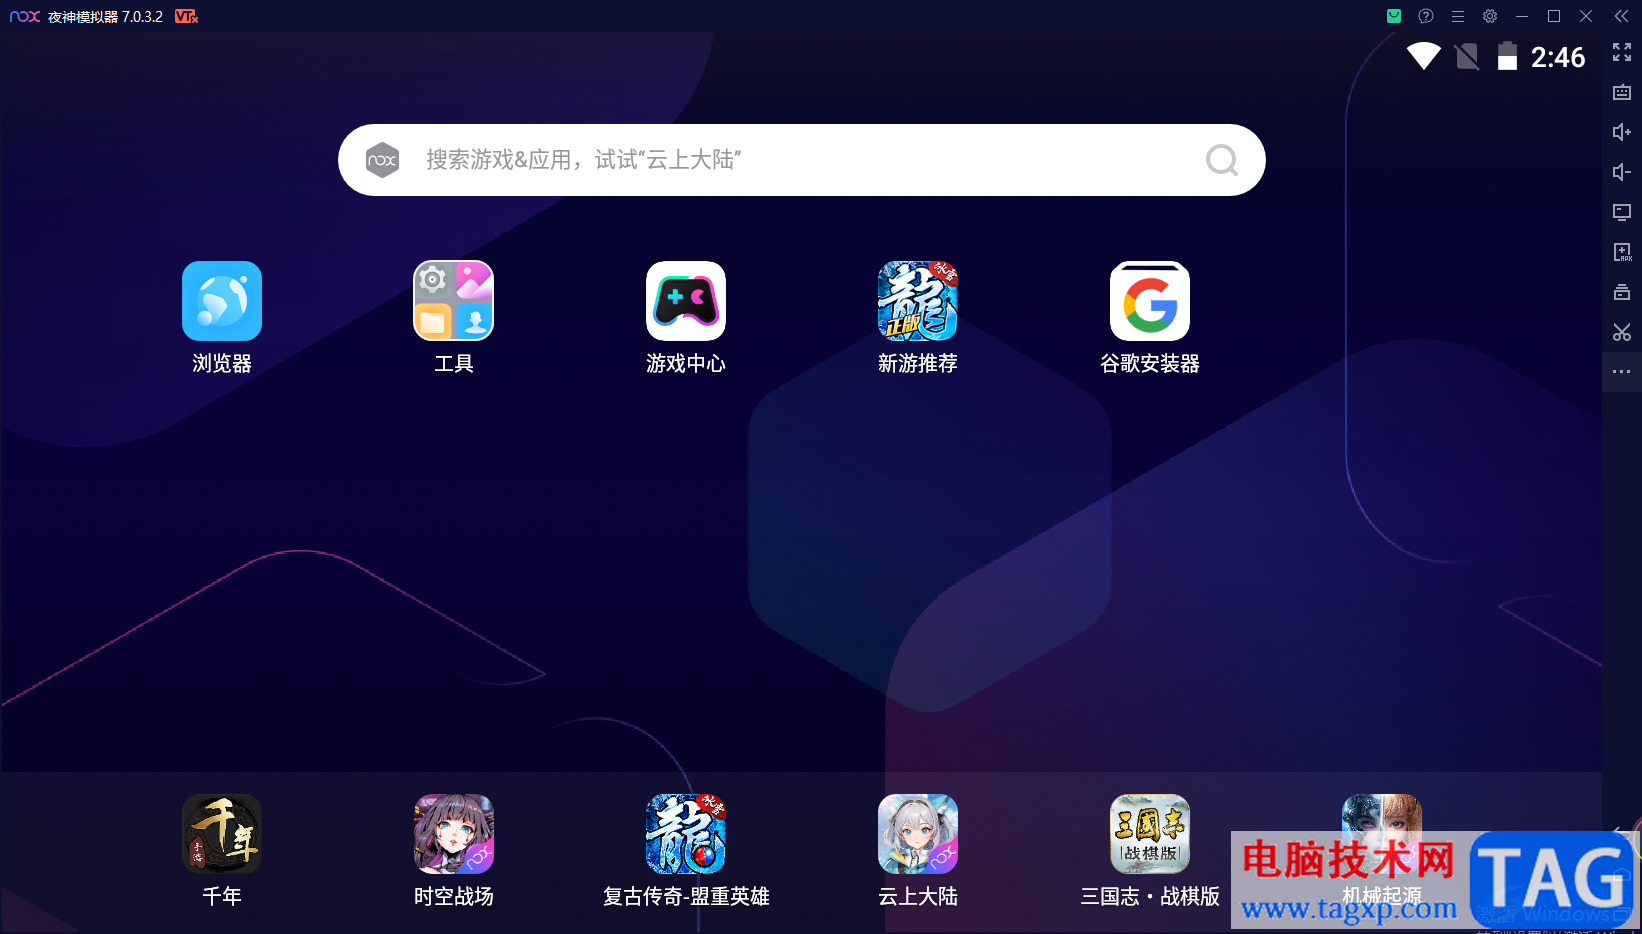
Task: Close the Nox emulator window
Action: [x=1586, y=16]
